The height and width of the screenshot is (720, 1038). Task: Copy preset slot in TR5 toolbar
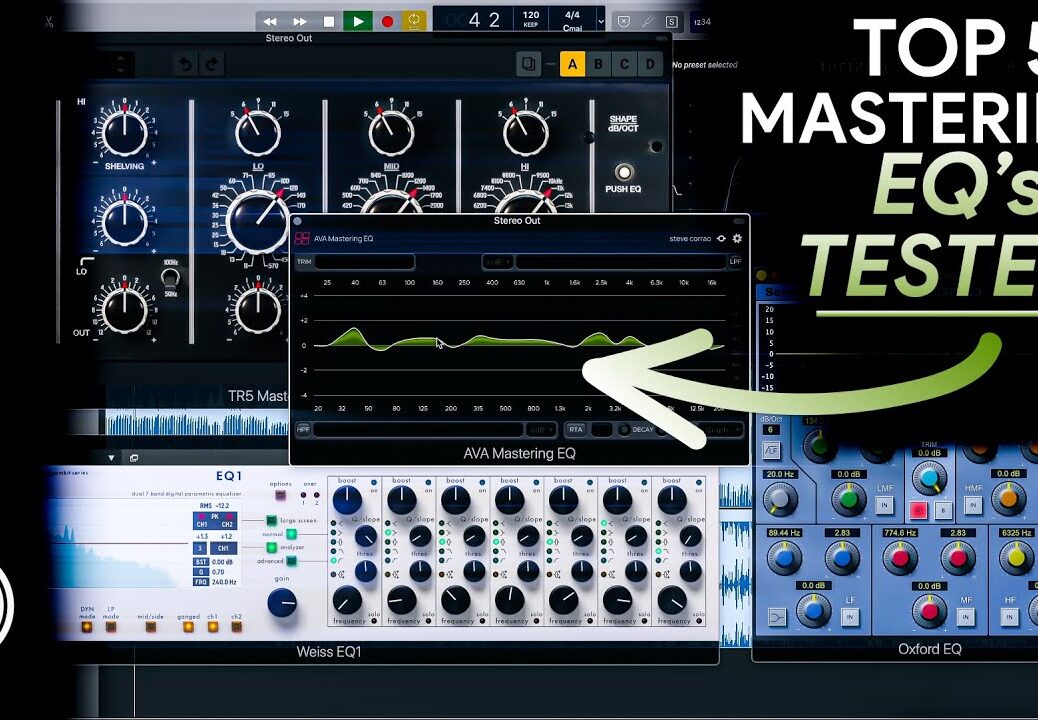[528, 64]
